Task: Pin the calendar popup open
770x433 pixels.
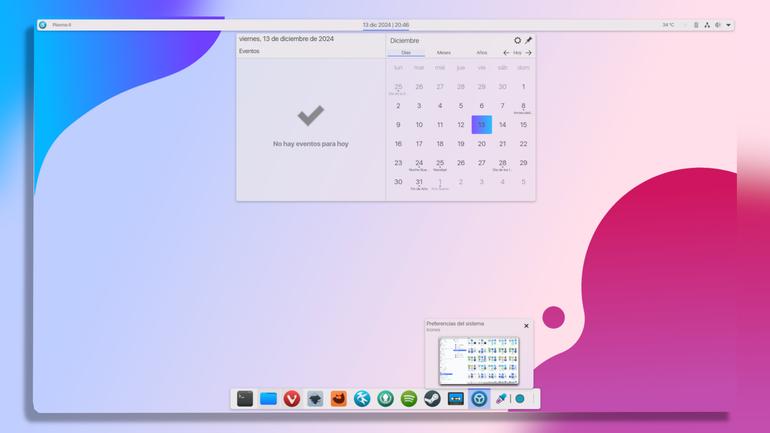Action: pyautogui.click(x=528, y=40)
